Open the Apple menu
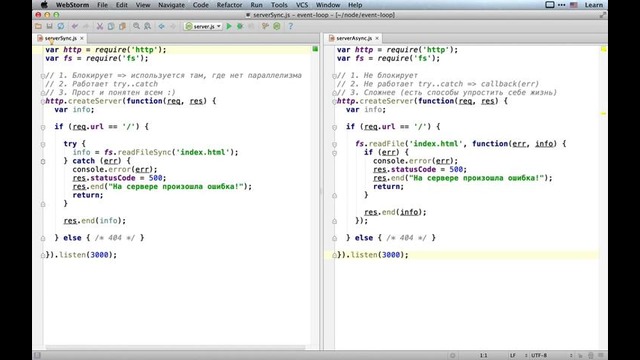The height and width of the screenshot is (360, 640). (x=44, y=5)
